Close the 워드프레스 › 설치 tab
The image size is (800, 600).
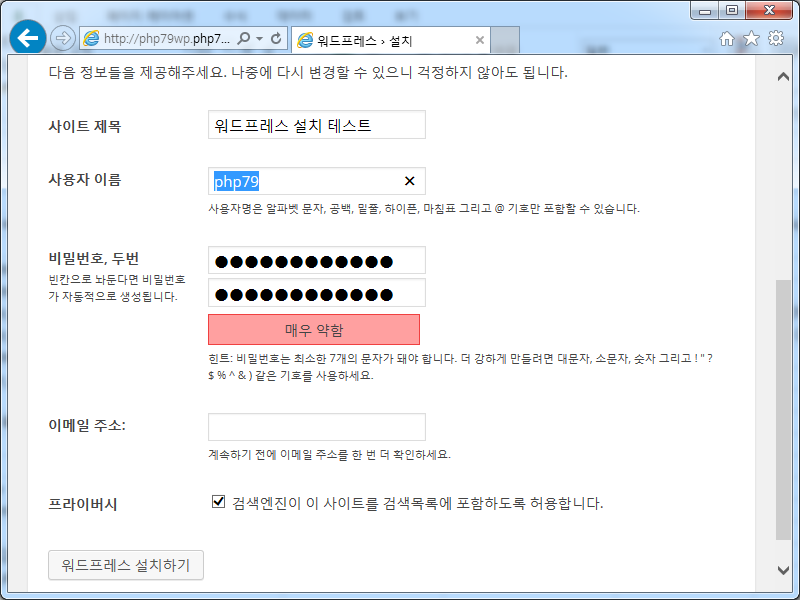480,40
